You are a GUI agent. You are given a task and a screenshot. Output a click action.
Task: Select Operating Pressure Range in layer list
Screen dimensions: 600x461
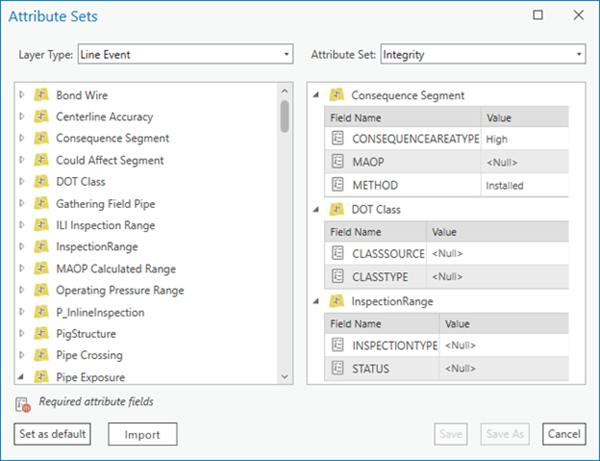(x=119, y=291)
